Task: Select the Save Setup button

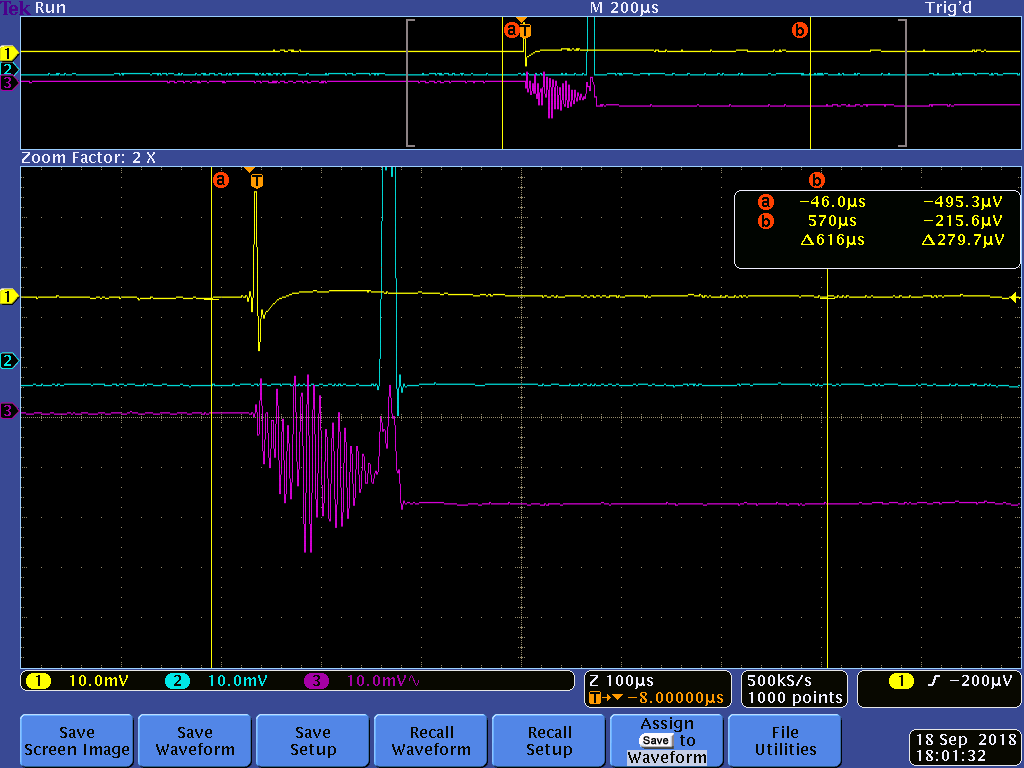Action: coord(313,741)
